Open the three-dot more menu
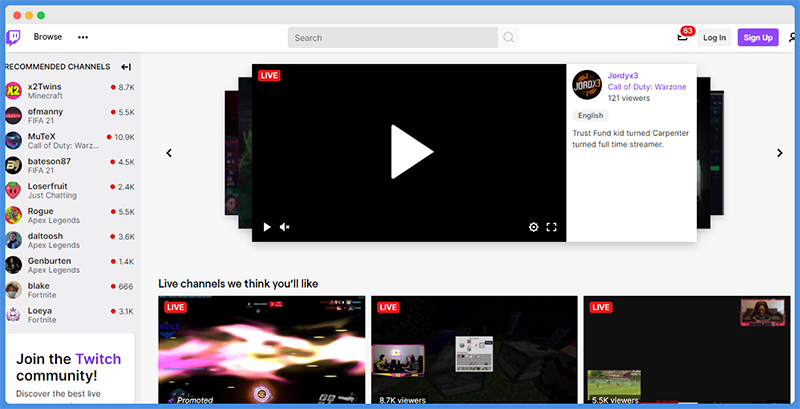The image size is (800, 409). [83, 37]
